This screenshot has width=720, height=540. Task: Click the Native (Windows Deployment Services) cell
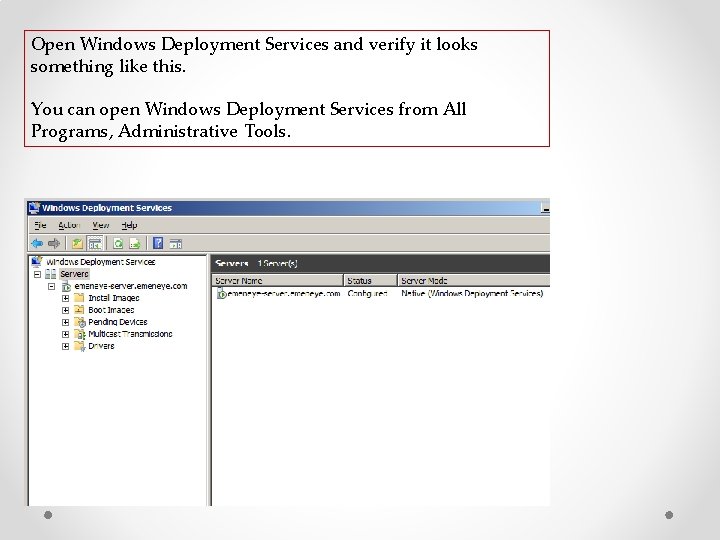(472, 293)
